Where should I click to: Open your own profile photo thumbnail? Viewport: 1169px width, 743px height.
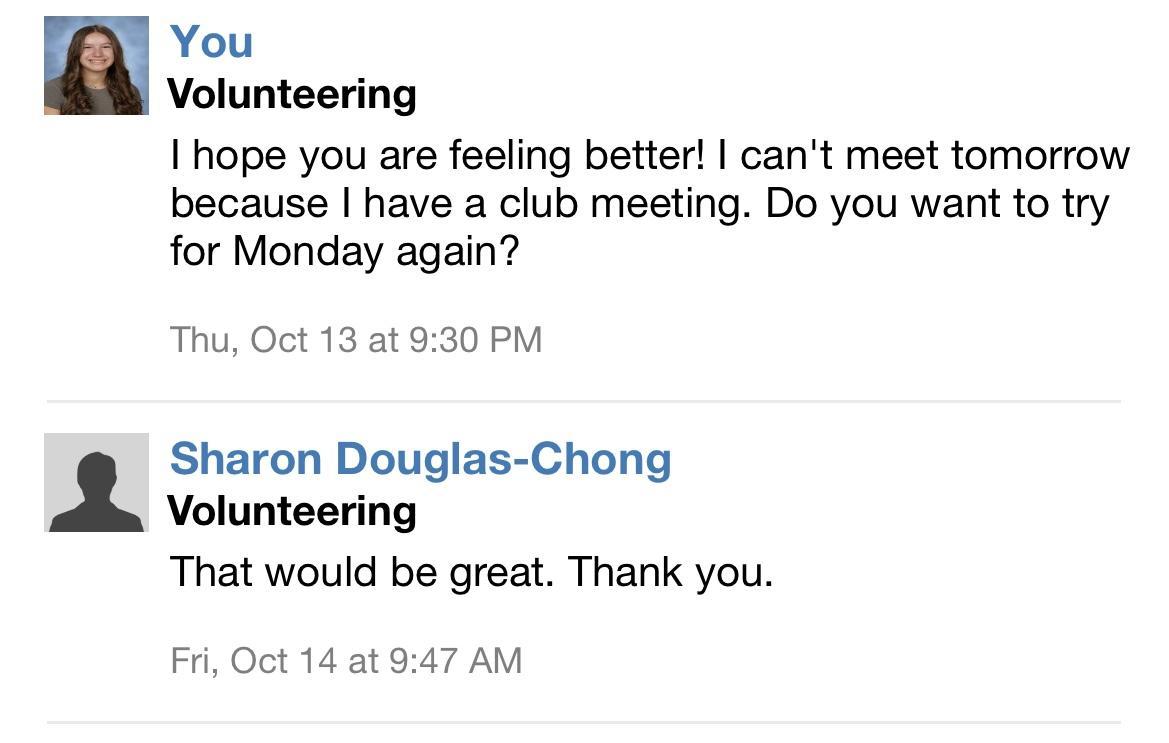click(x=96, y=66)
